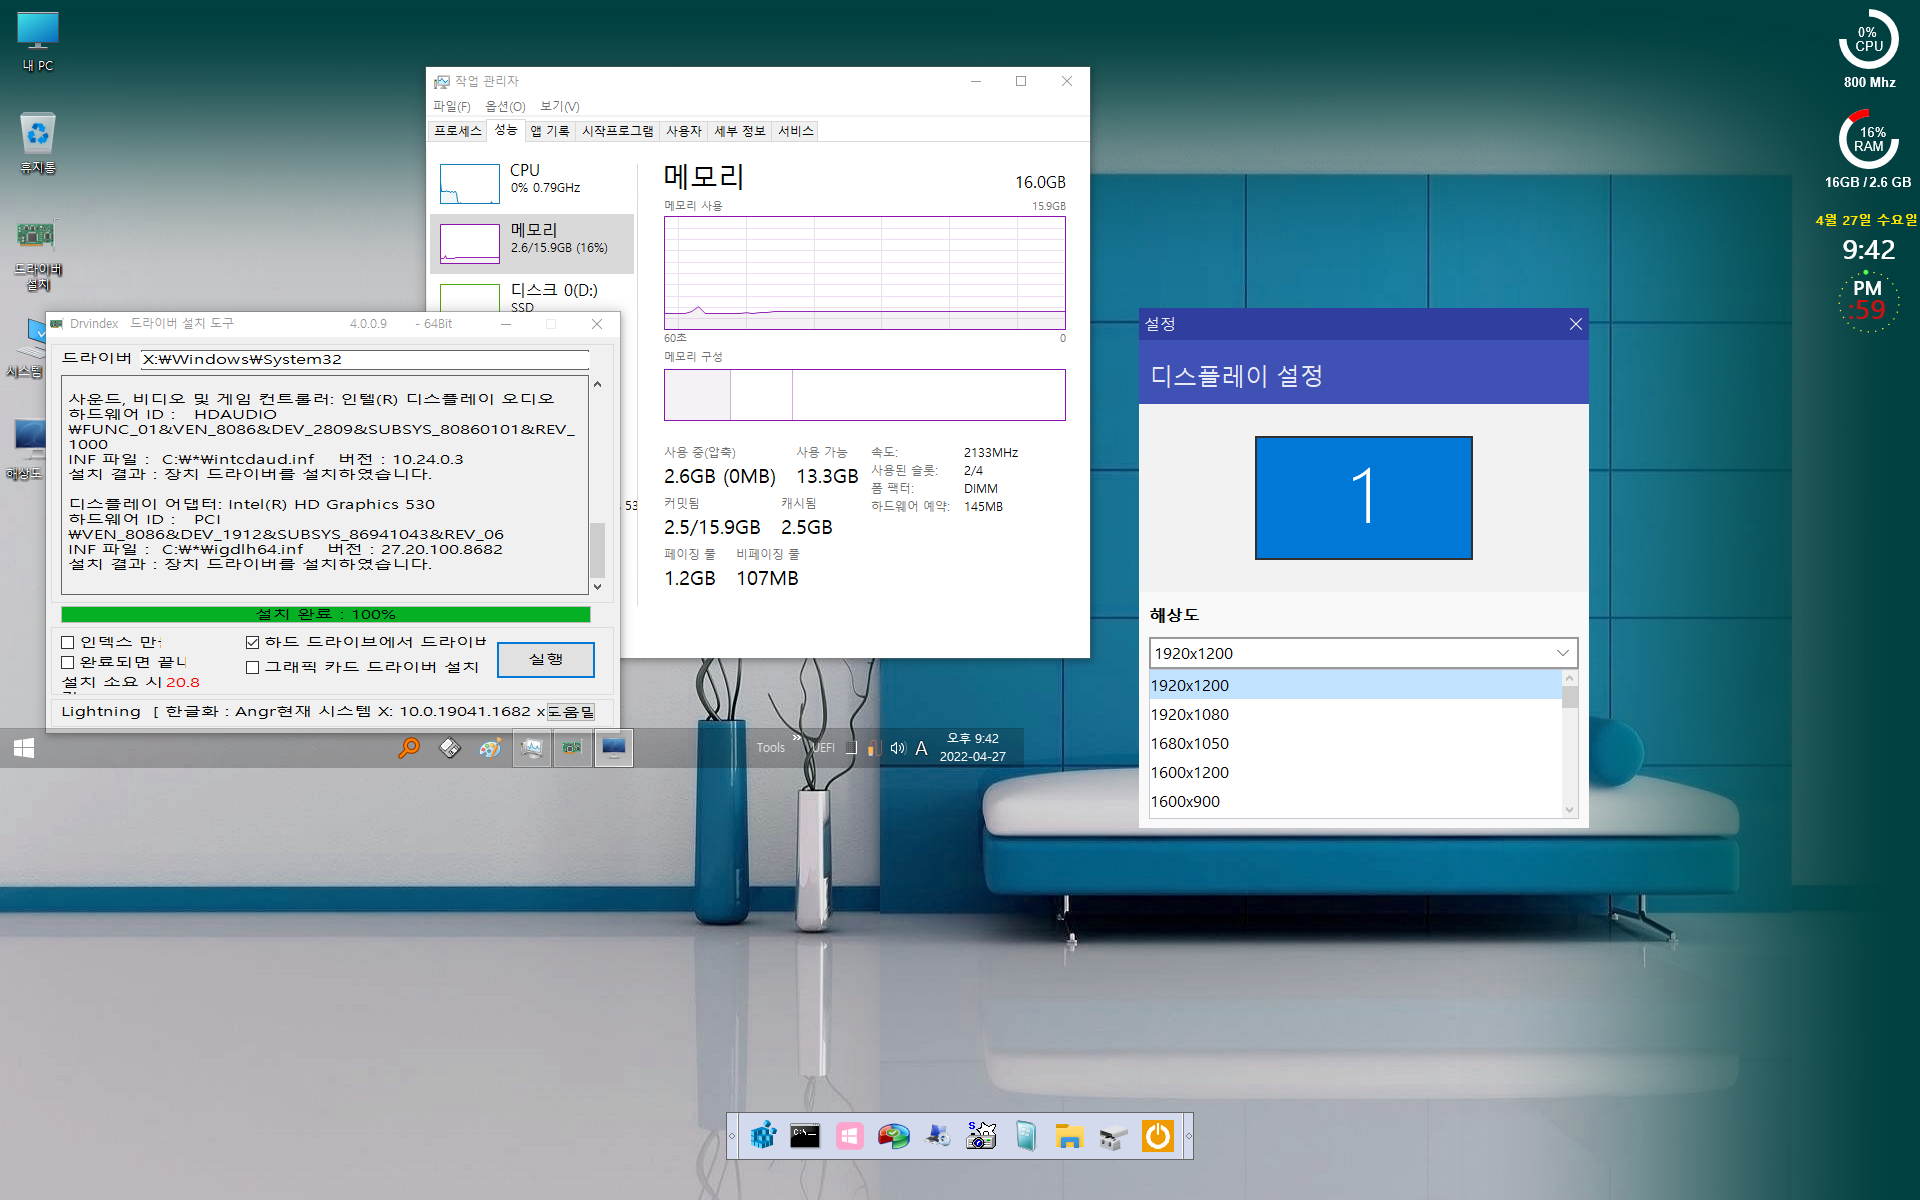Launch the command prompt icon in dock
Image resolution: width=1920 pixels, height=1200 pixels.
click(x=805, y=1136)
